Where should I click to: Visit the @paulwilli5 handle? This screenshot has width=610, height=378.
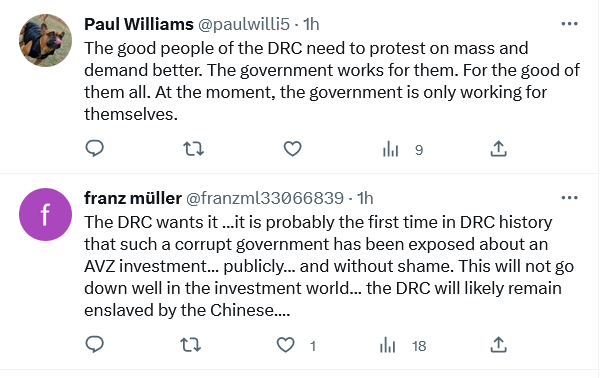pos(244,24)
